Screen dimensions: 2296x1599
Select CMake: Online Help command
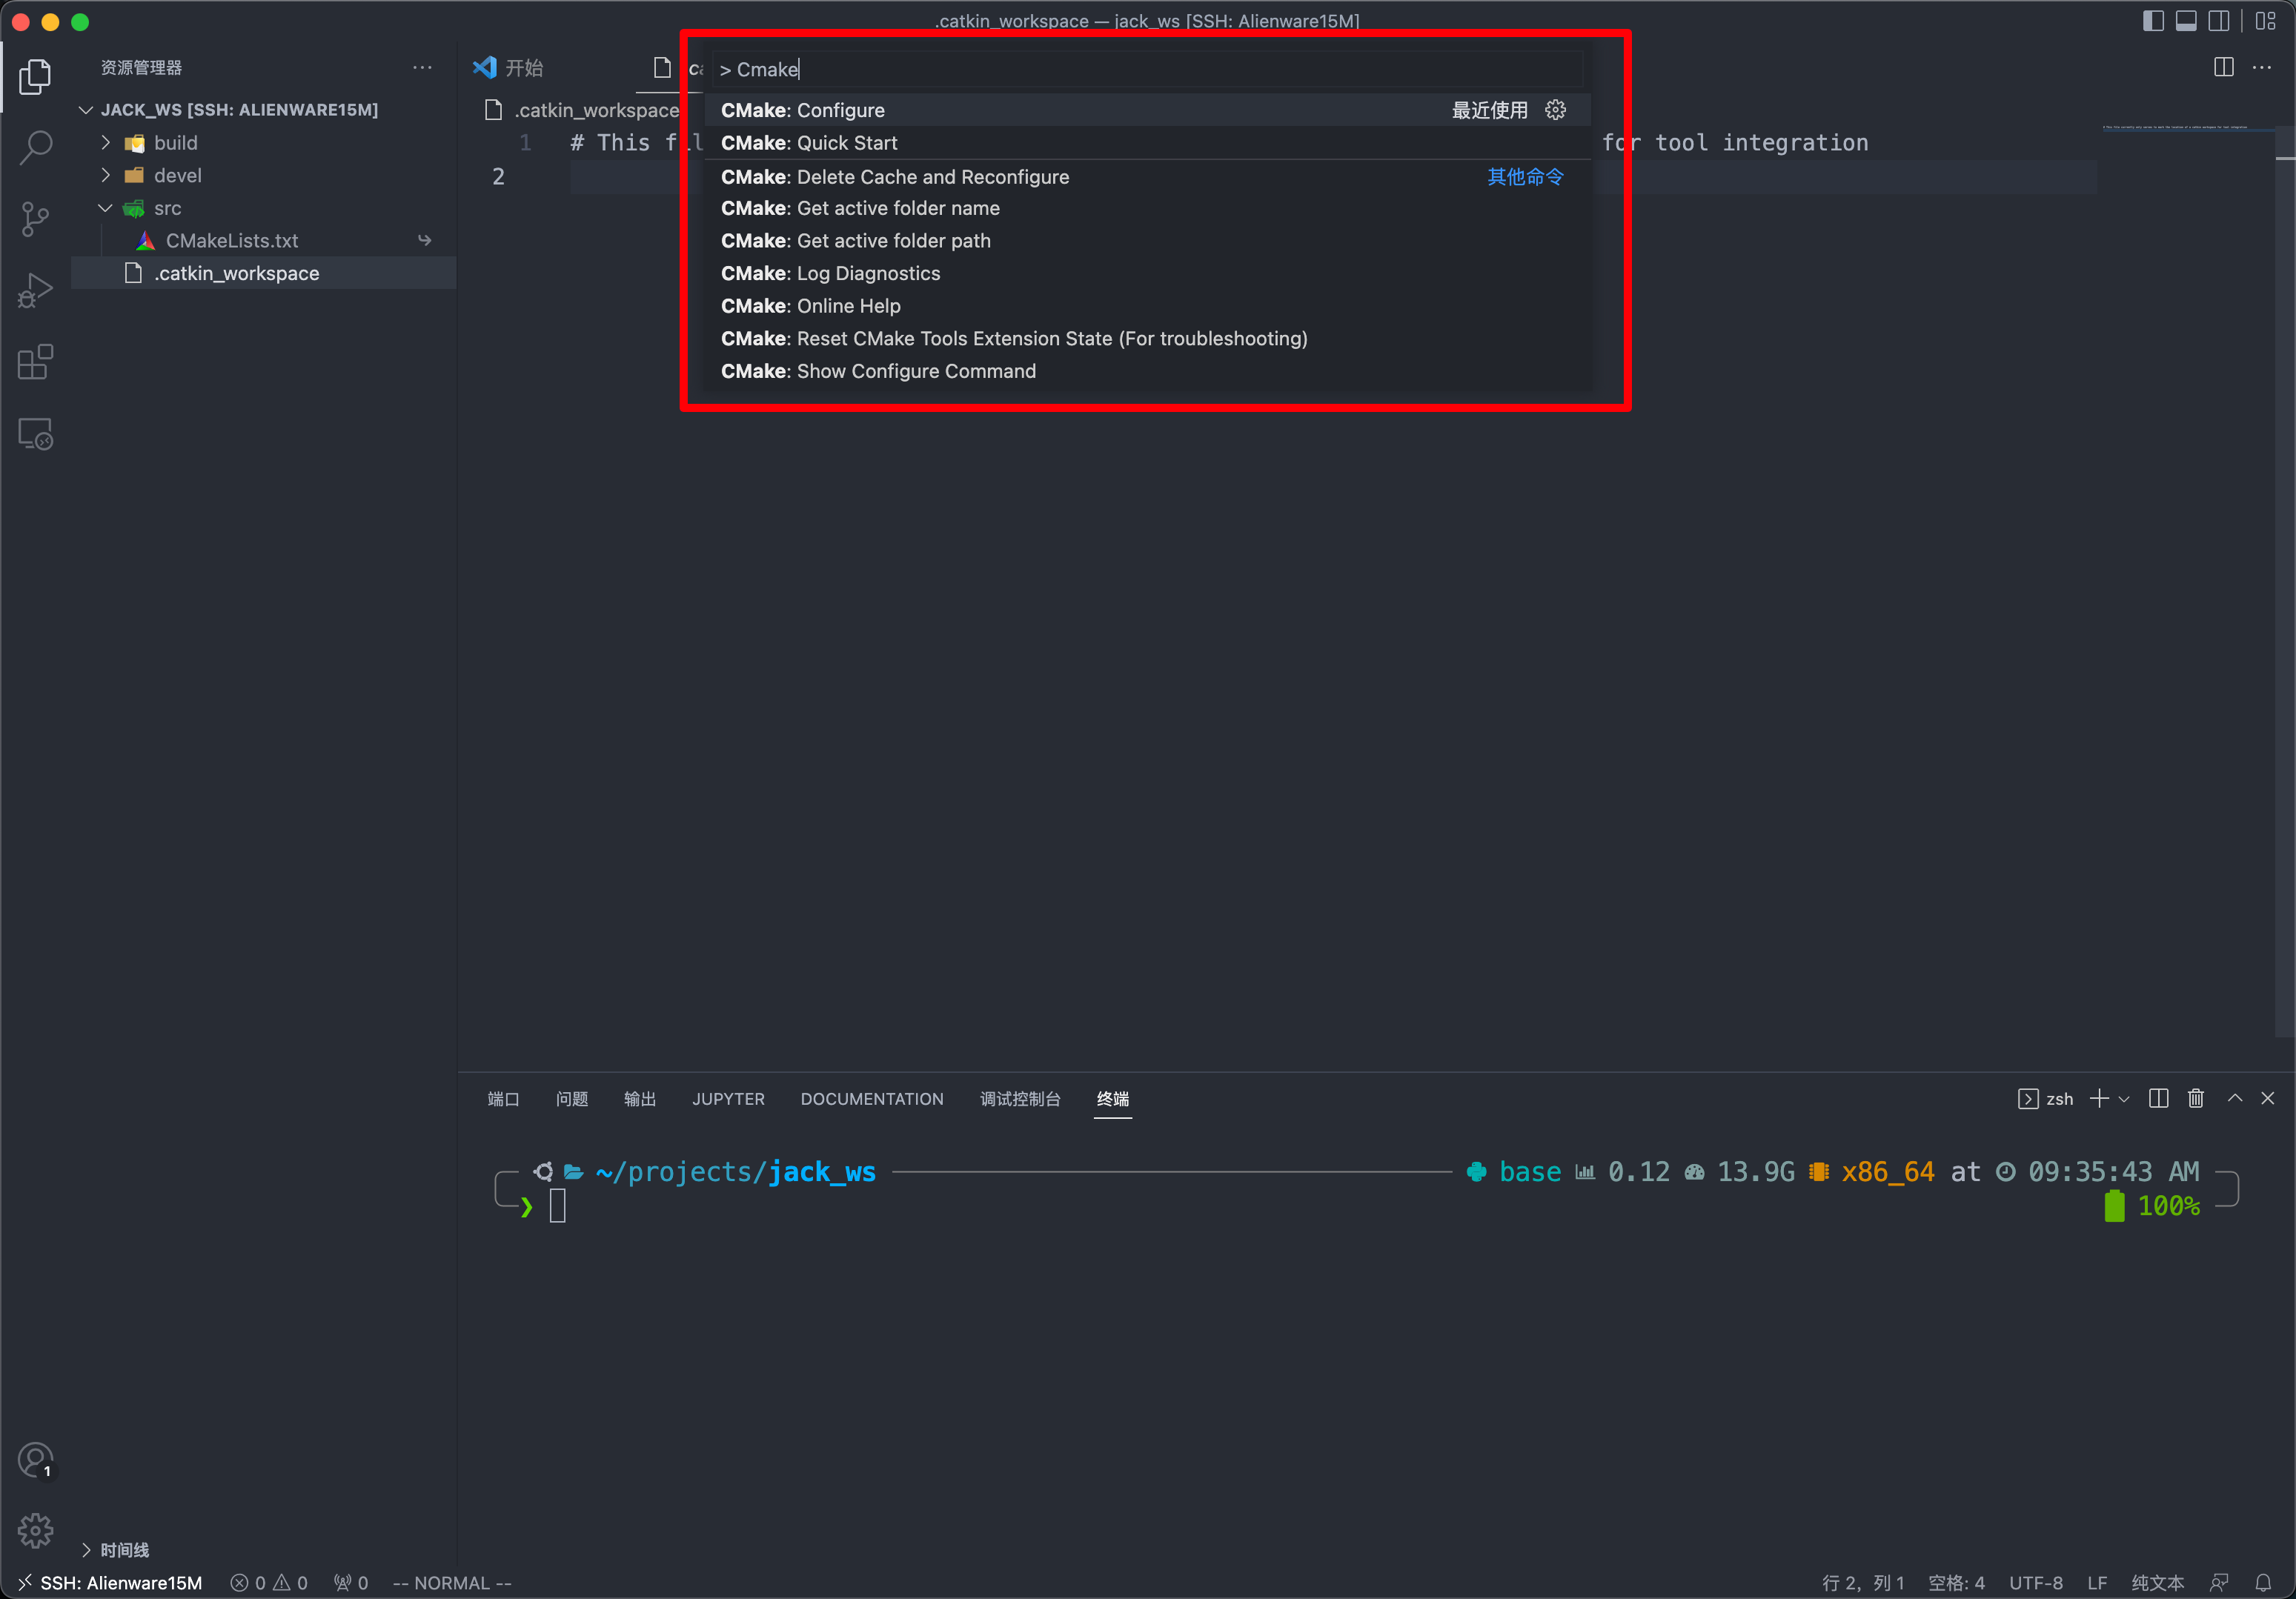pyautogui.click(x=1147, y=306)
